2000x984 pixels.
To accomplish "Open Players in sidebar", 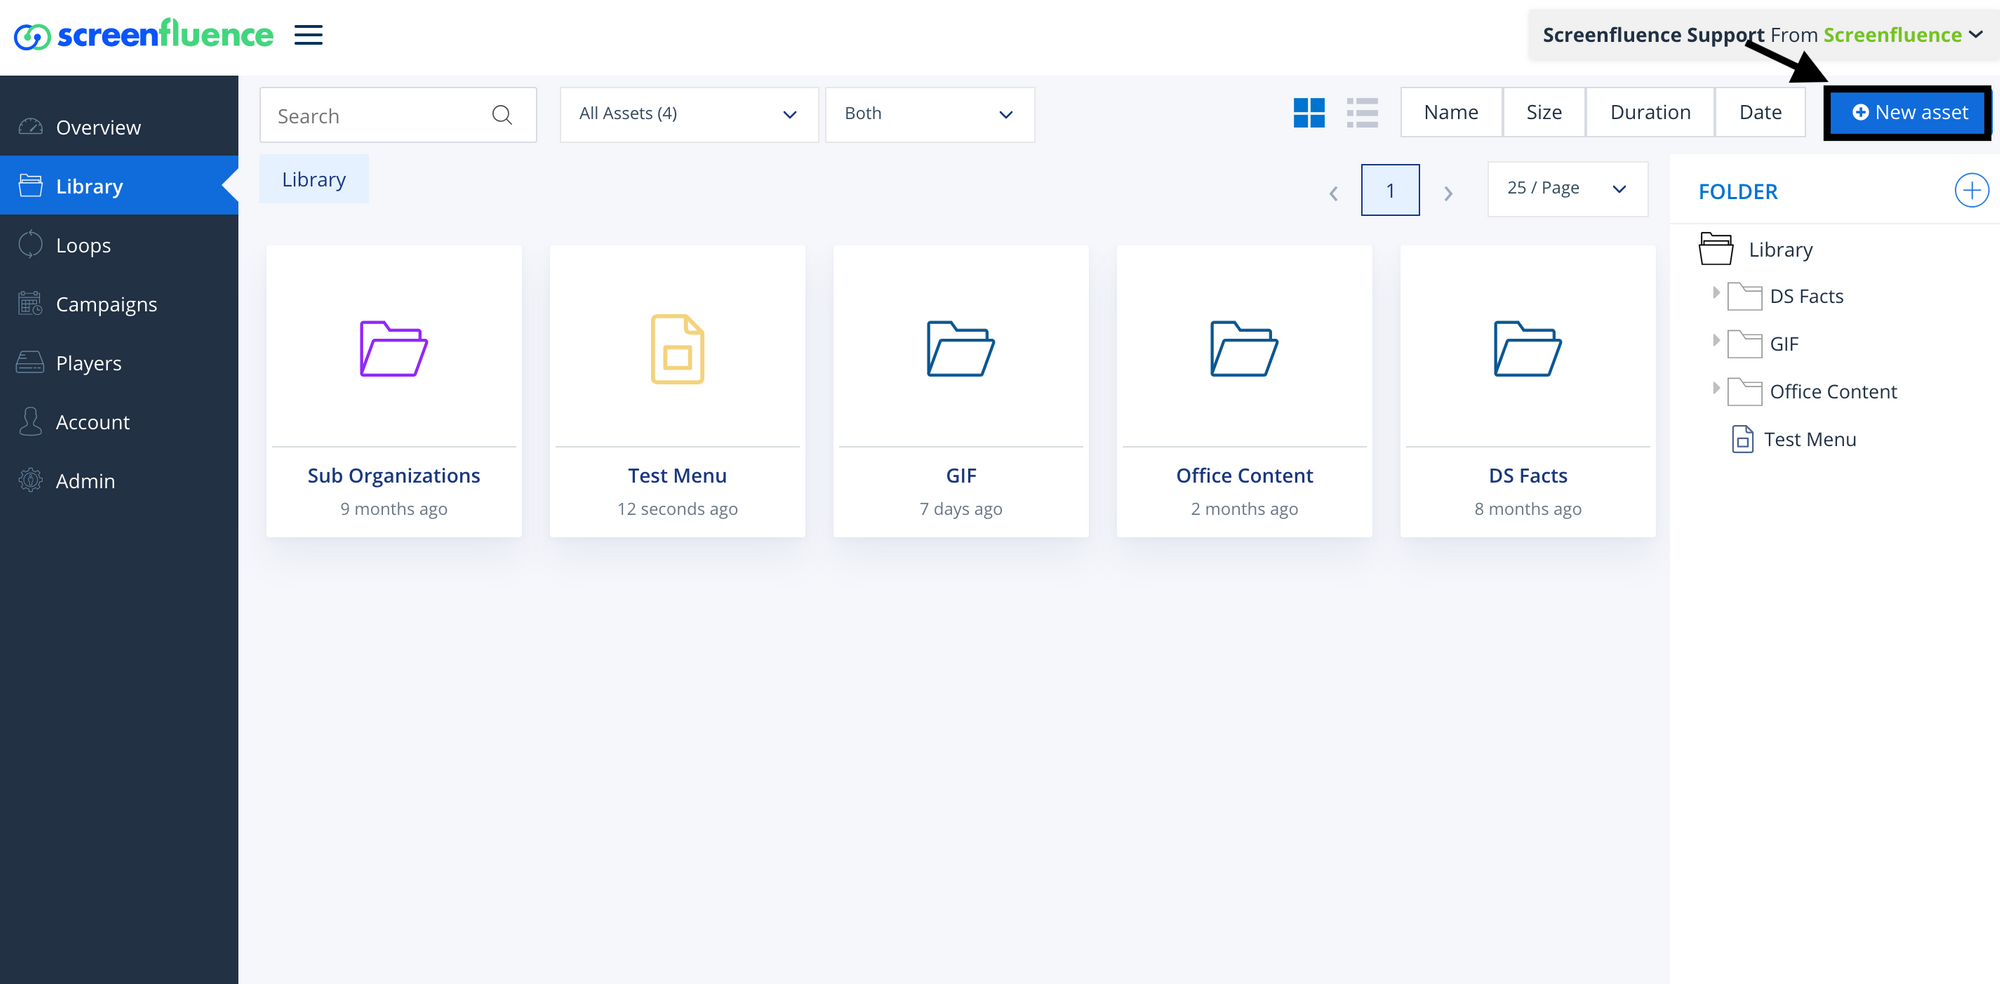I will coord(119,363).
